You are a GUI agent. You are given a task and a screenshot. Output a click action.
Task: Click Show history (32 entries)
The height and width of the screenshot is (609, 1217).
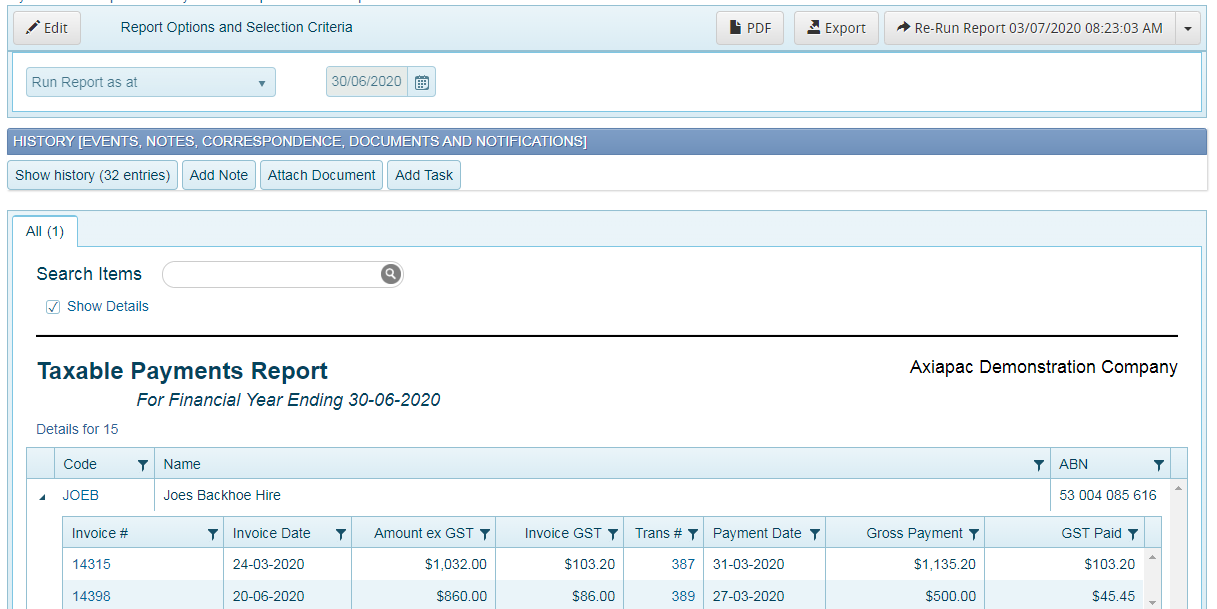pos(92,175)
